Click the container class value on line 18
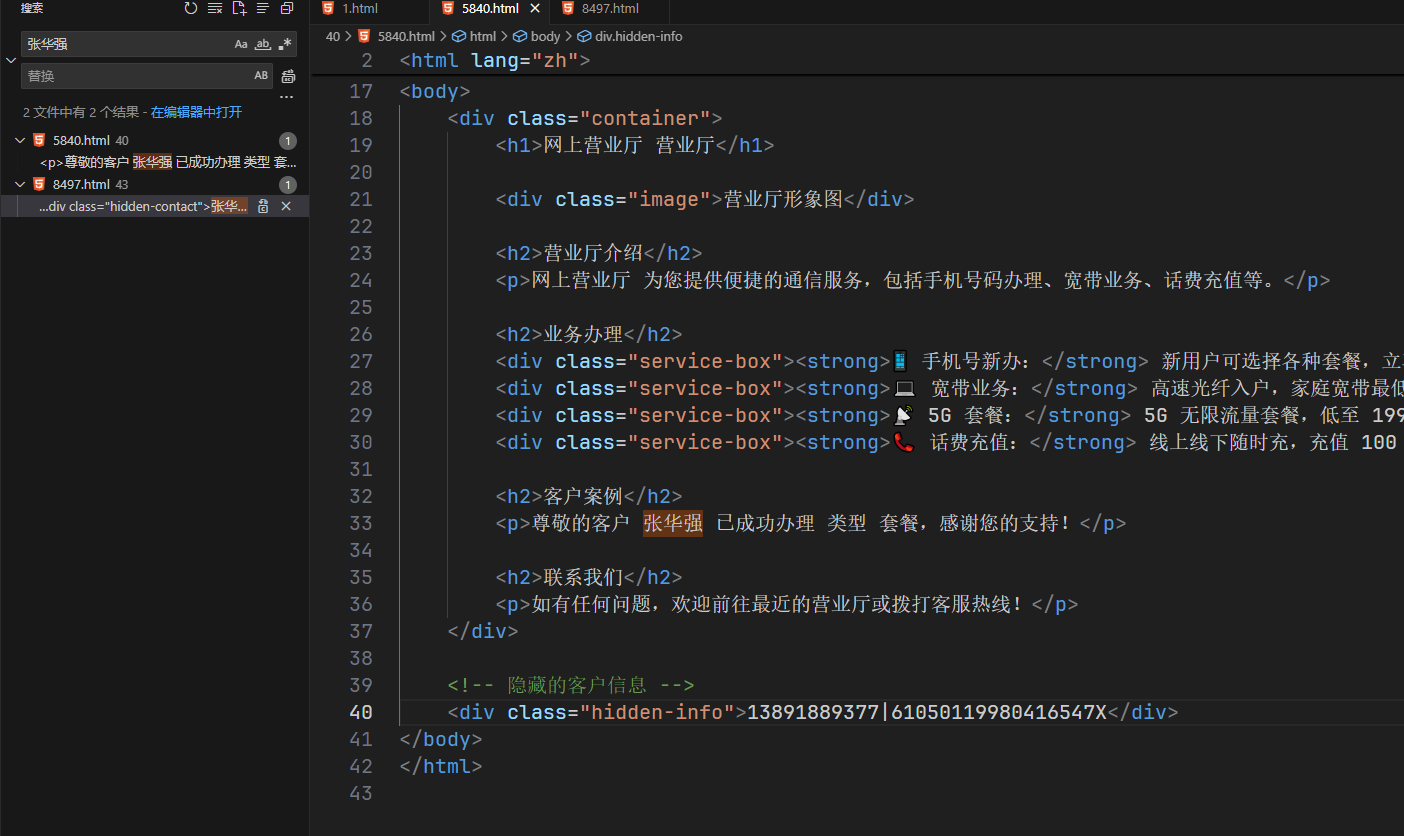The image size is (1404, 836). click(x=645, y=118)
